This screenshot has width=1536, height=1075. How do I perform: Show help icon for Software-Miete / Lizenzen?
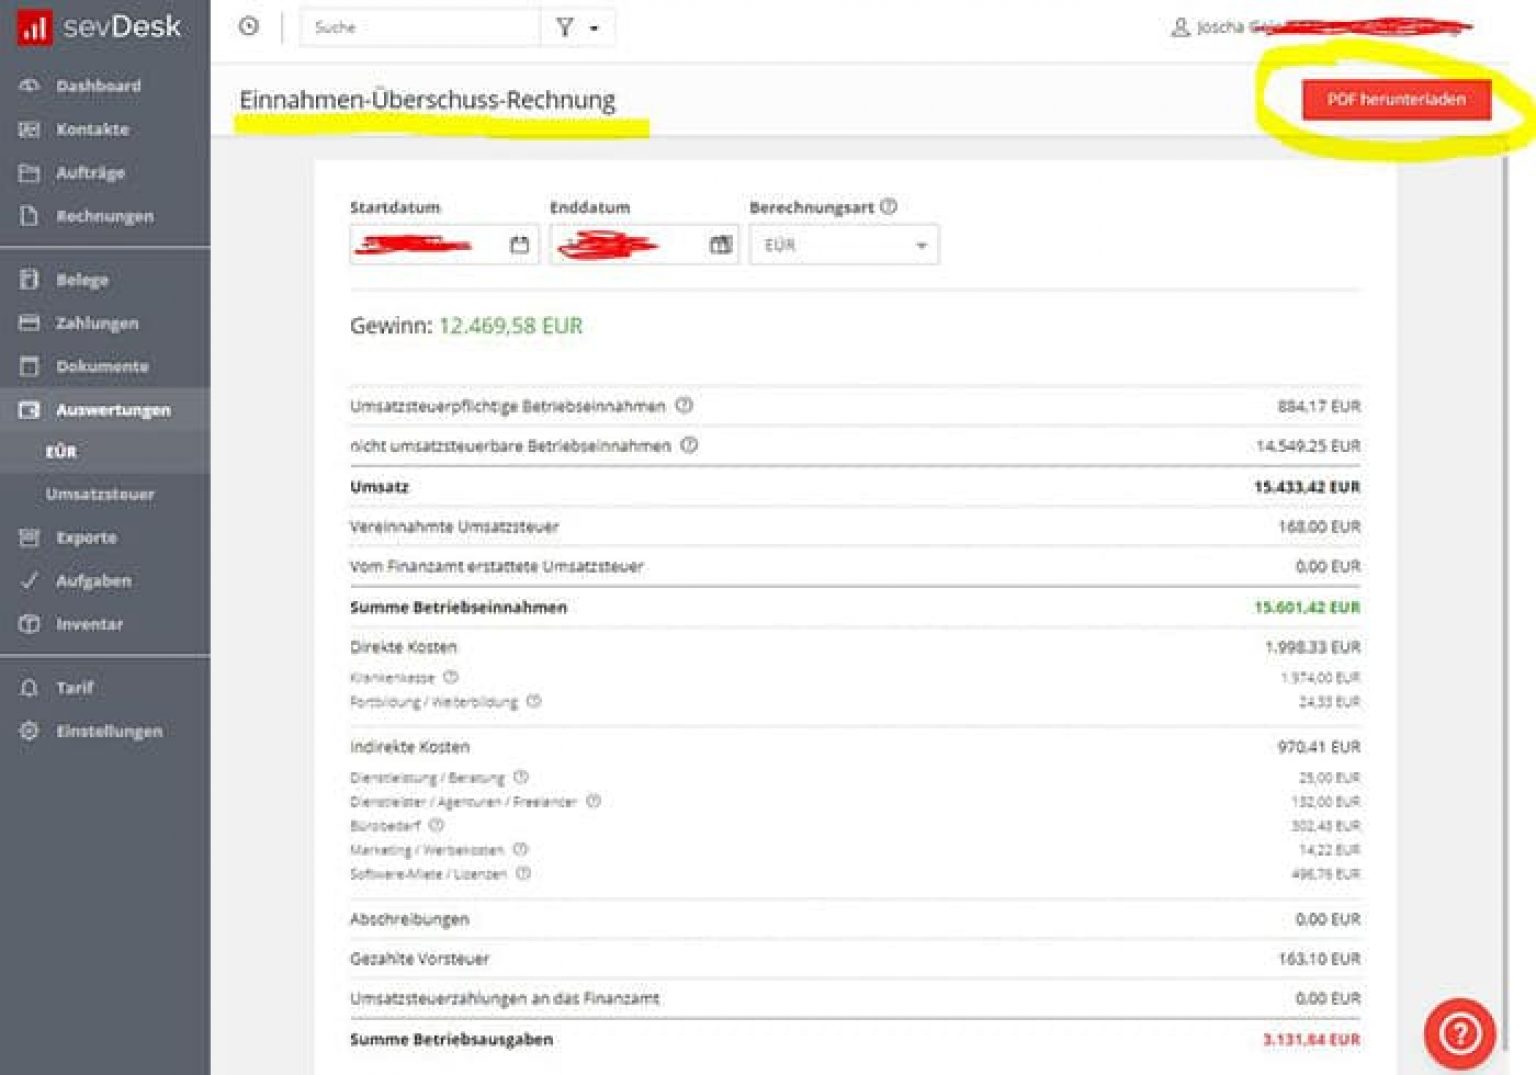pyautogui.click(x=523, y=873)
